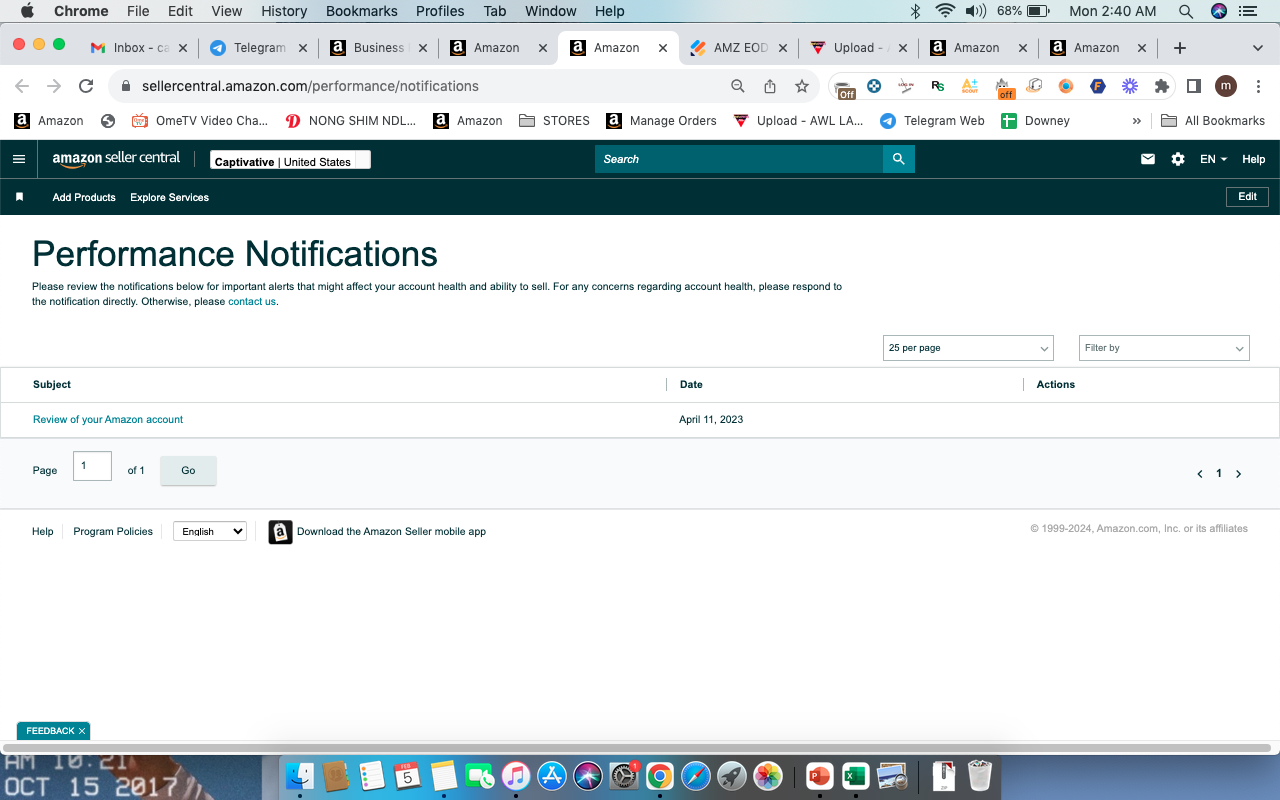Open the Trash in the Dock
This screenshot has height=800, width=1280.
click(980, 775)
